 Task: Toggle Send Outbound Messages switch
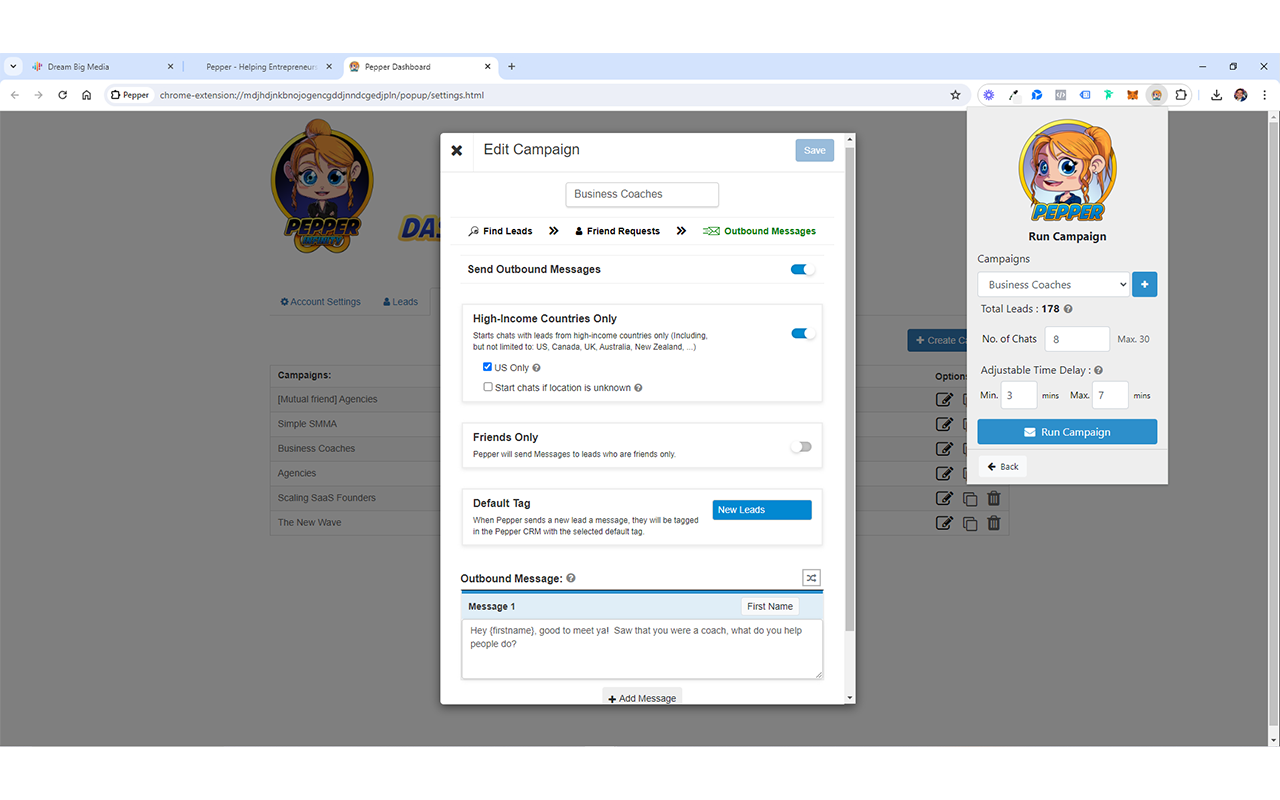[x=802, y=269]
